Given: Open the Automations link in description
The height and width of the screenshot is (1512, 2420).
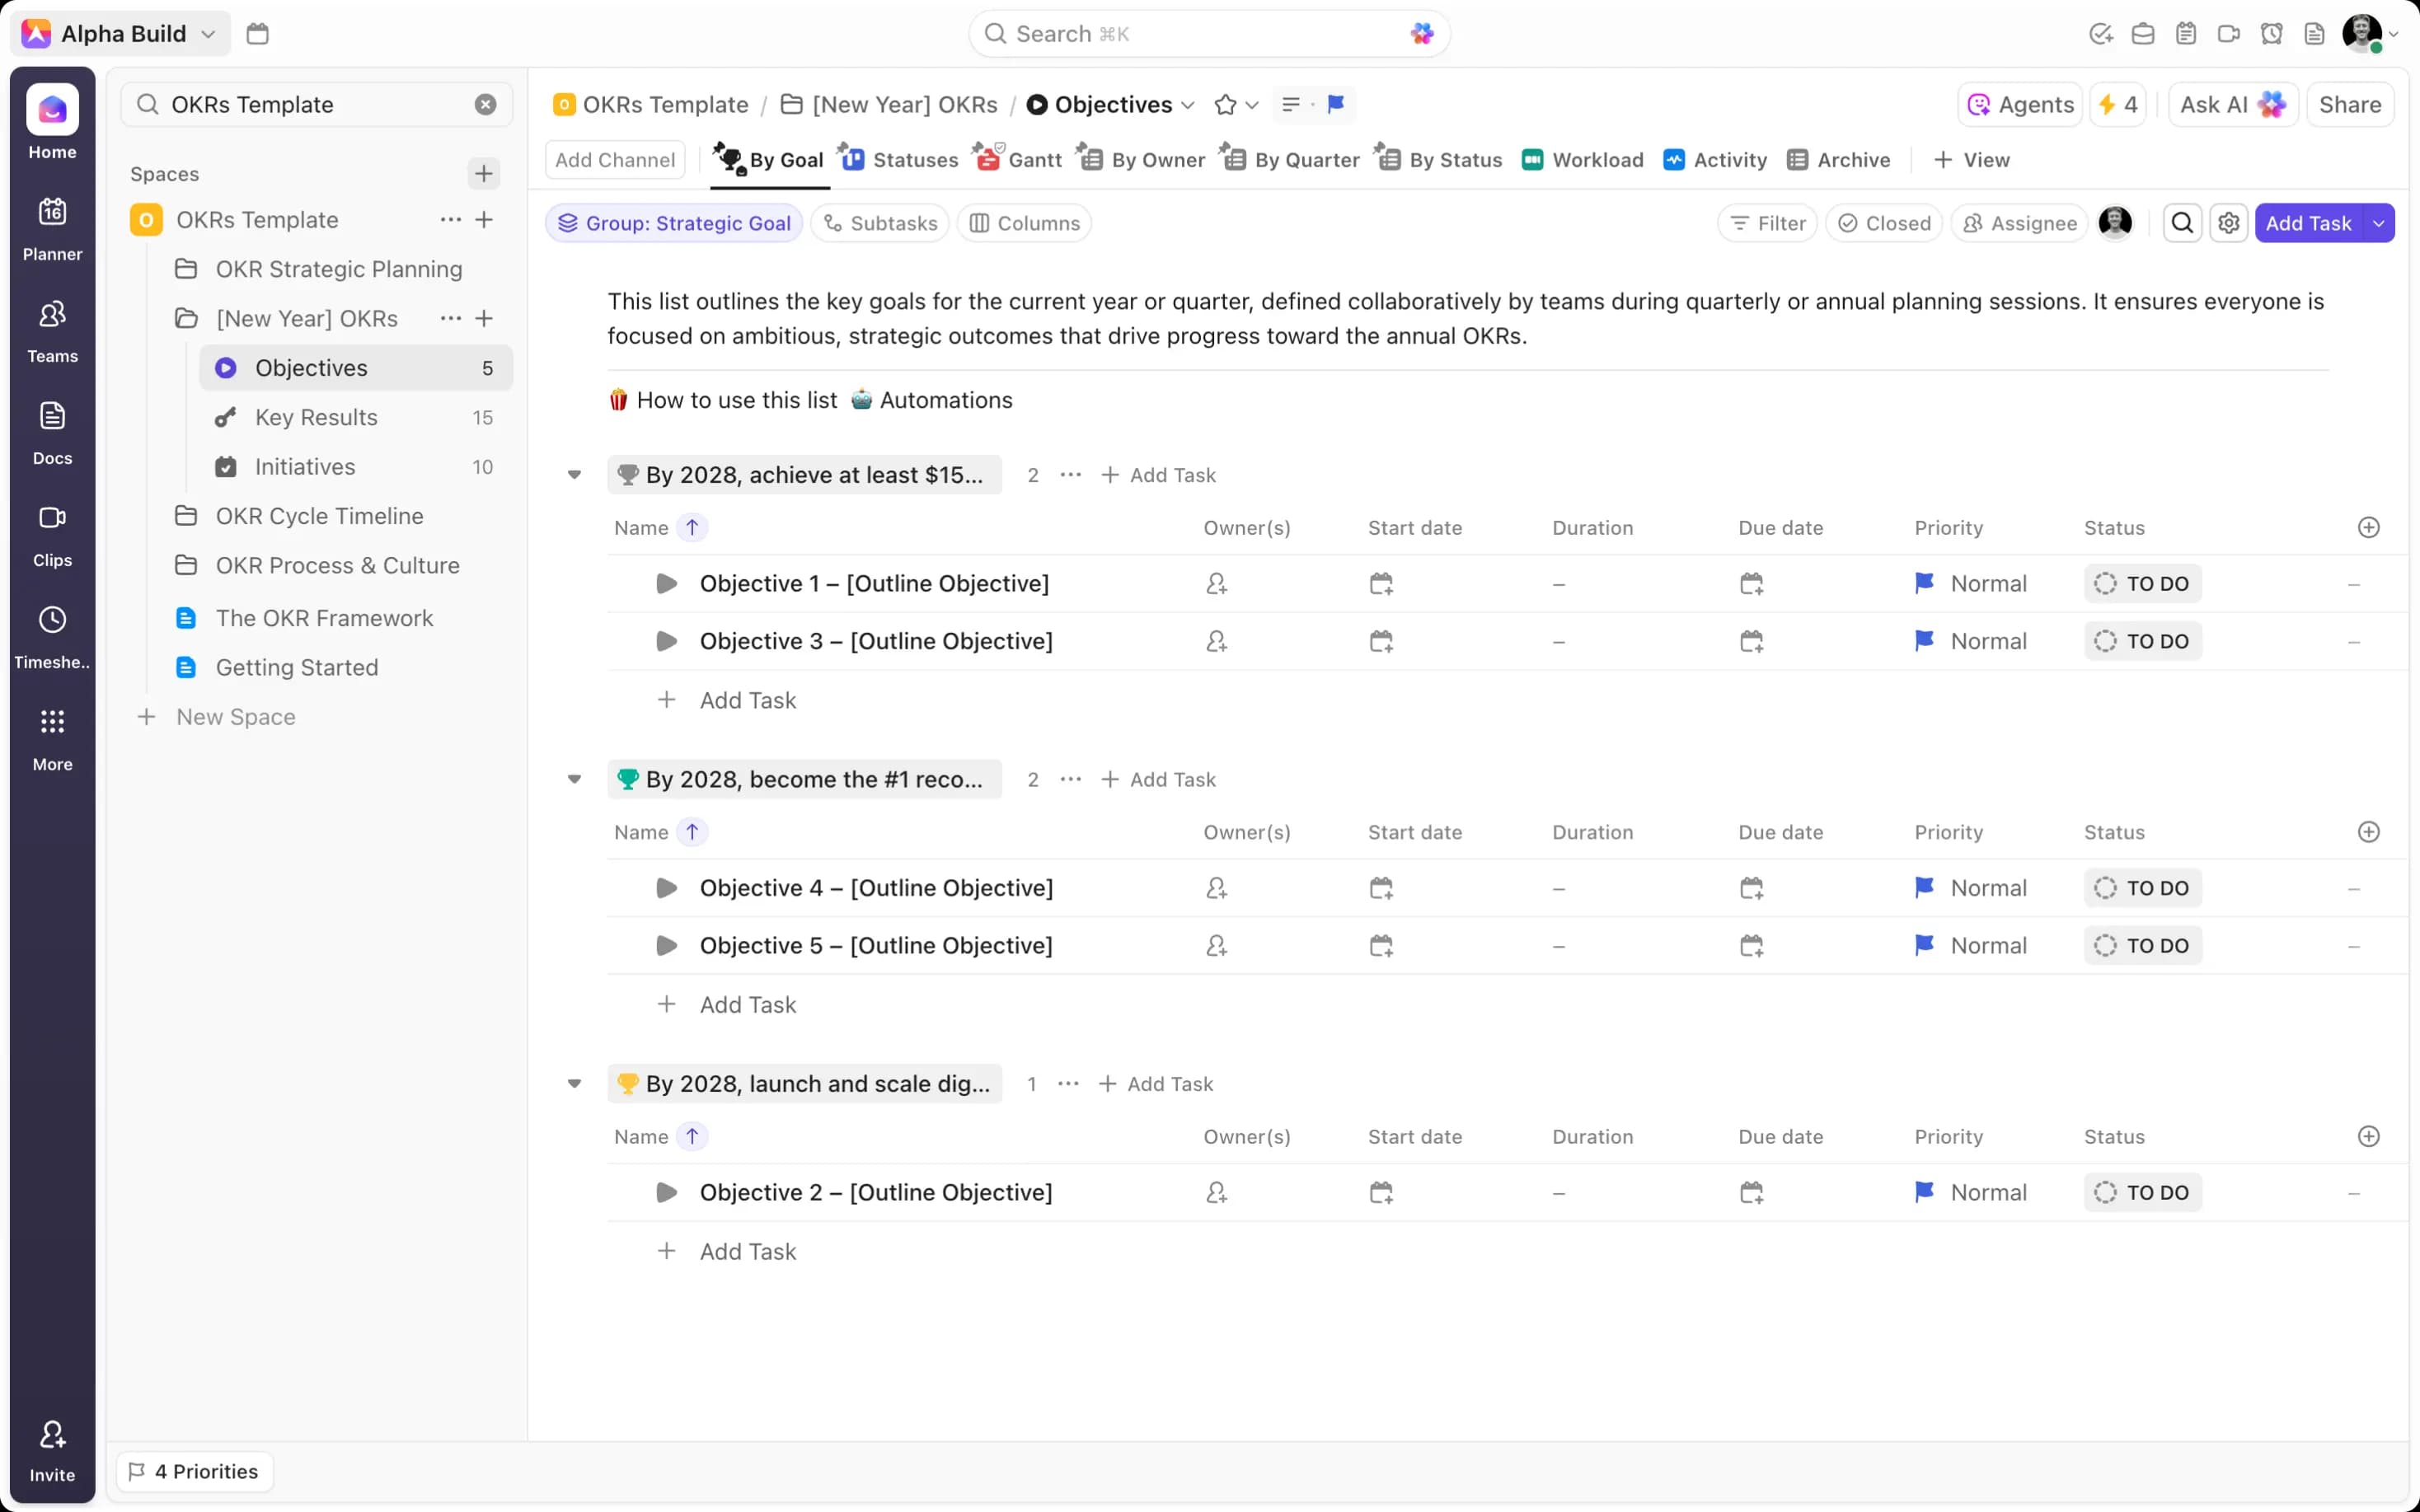Looking at the screenshot, I should pyautogui.click(x=946, y=400).
